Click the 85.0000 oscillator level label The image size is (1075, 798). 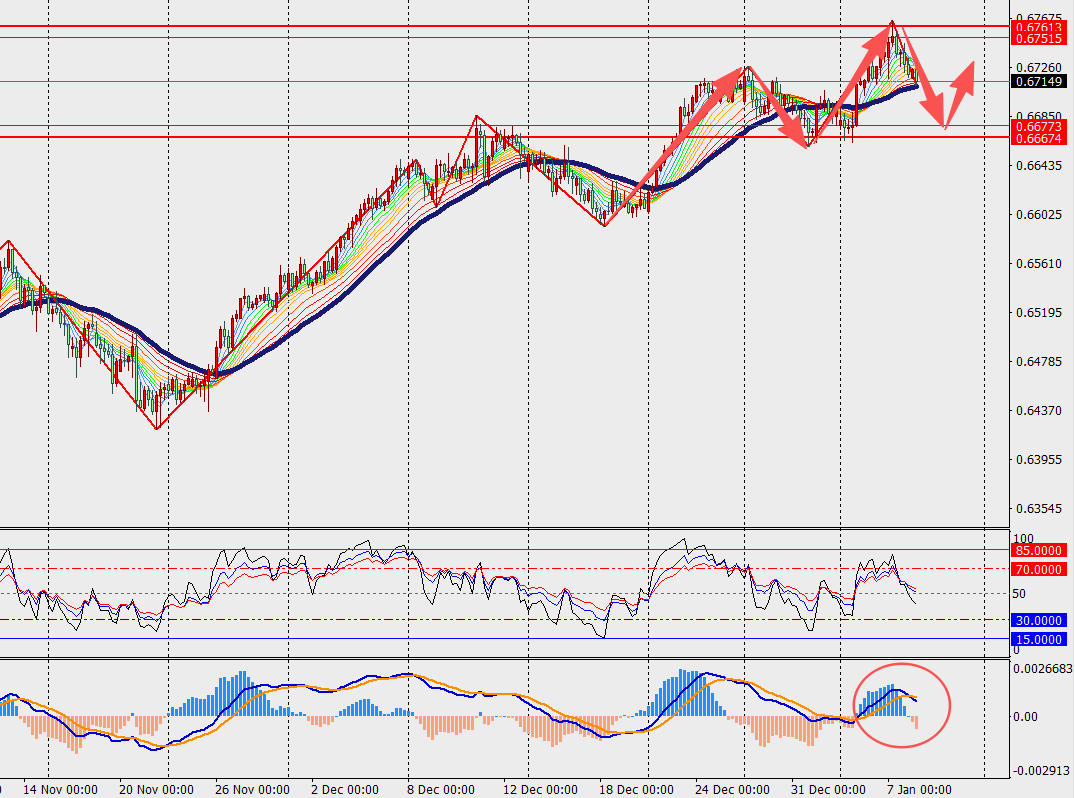tap(1039, 550)
